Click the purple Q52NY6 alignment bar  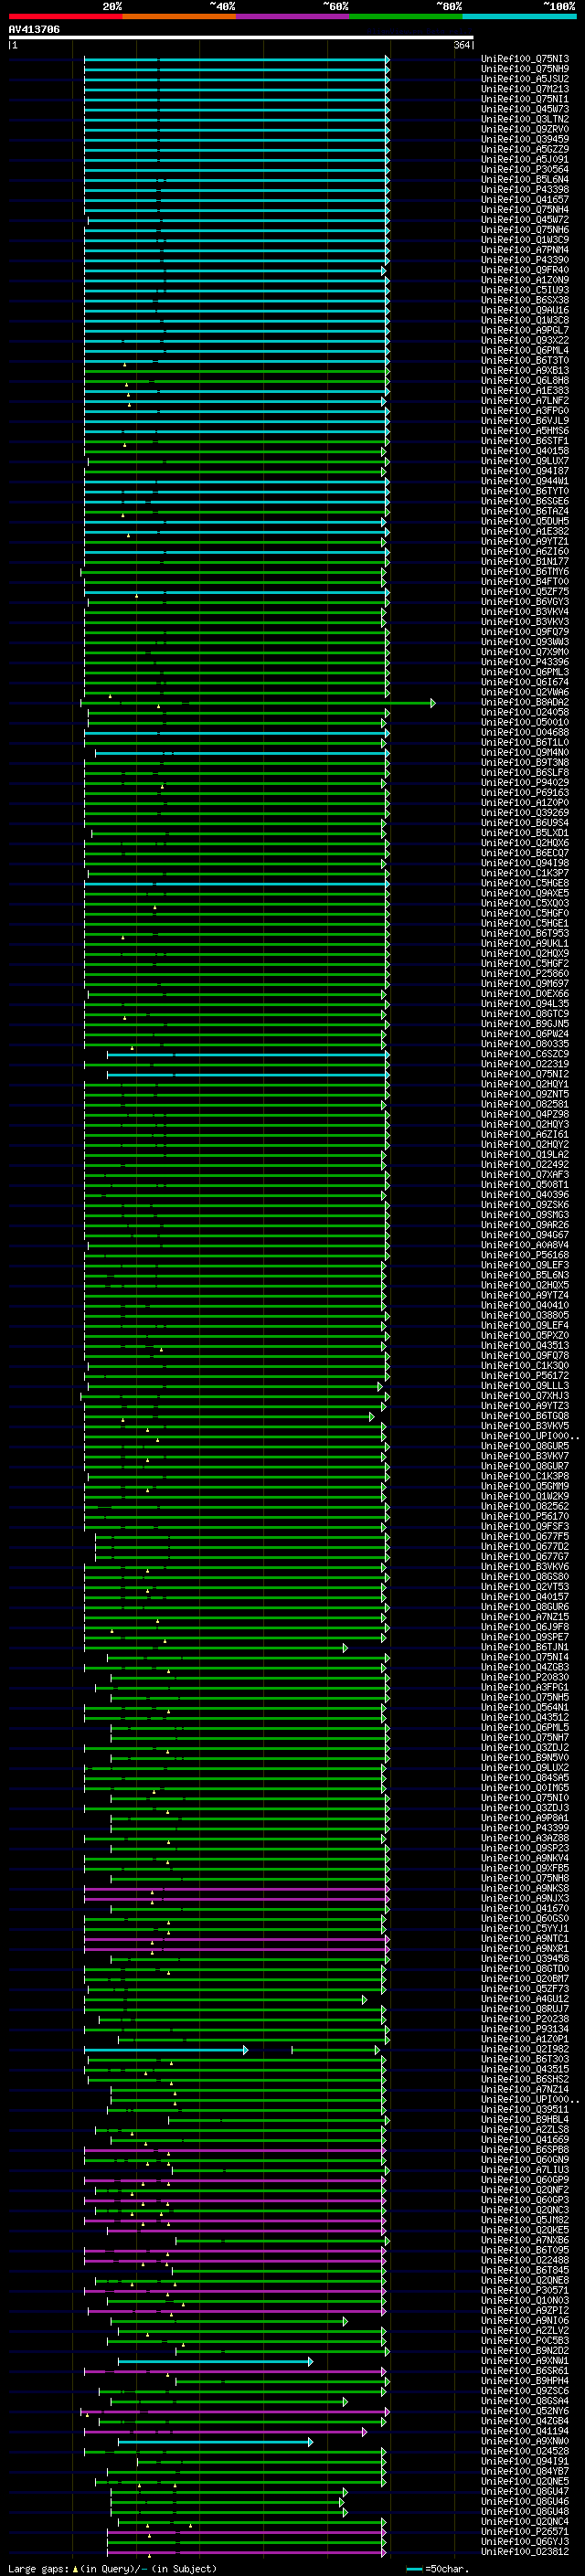[235, 2412]
